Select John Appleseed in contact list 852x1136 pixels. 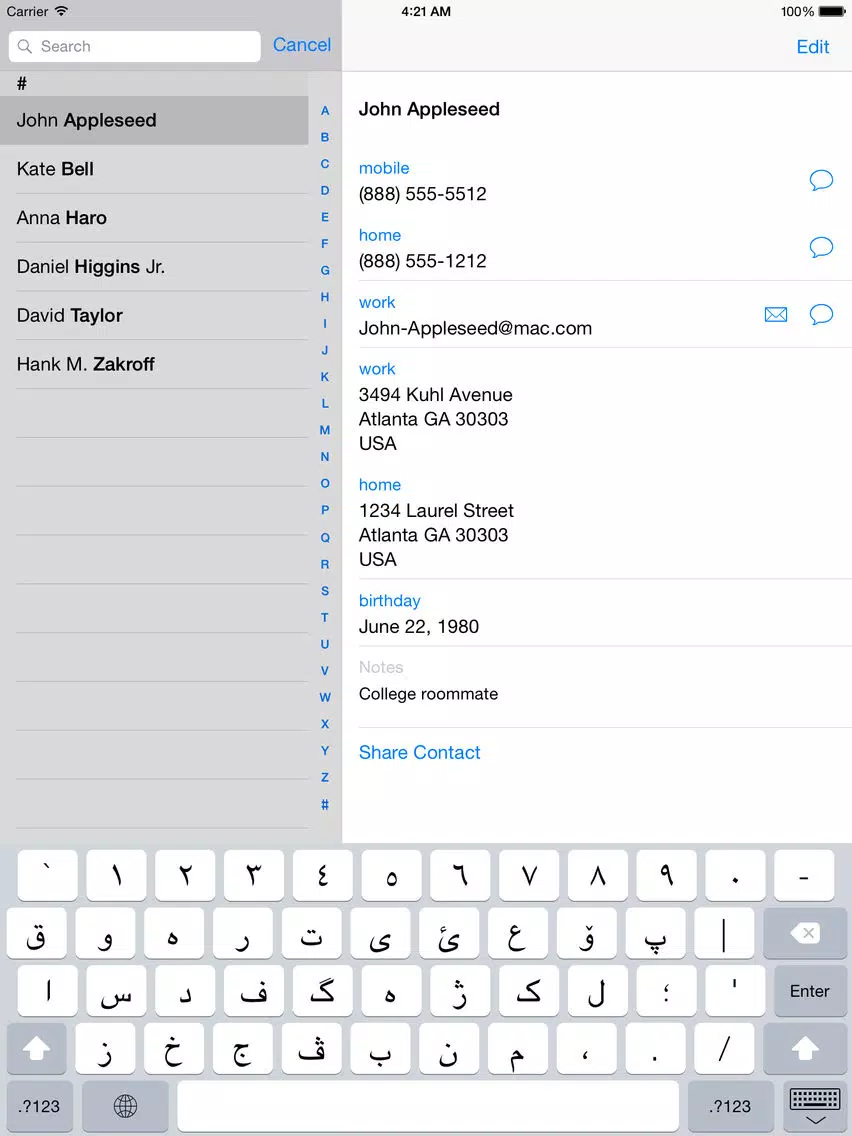(154, 120)
